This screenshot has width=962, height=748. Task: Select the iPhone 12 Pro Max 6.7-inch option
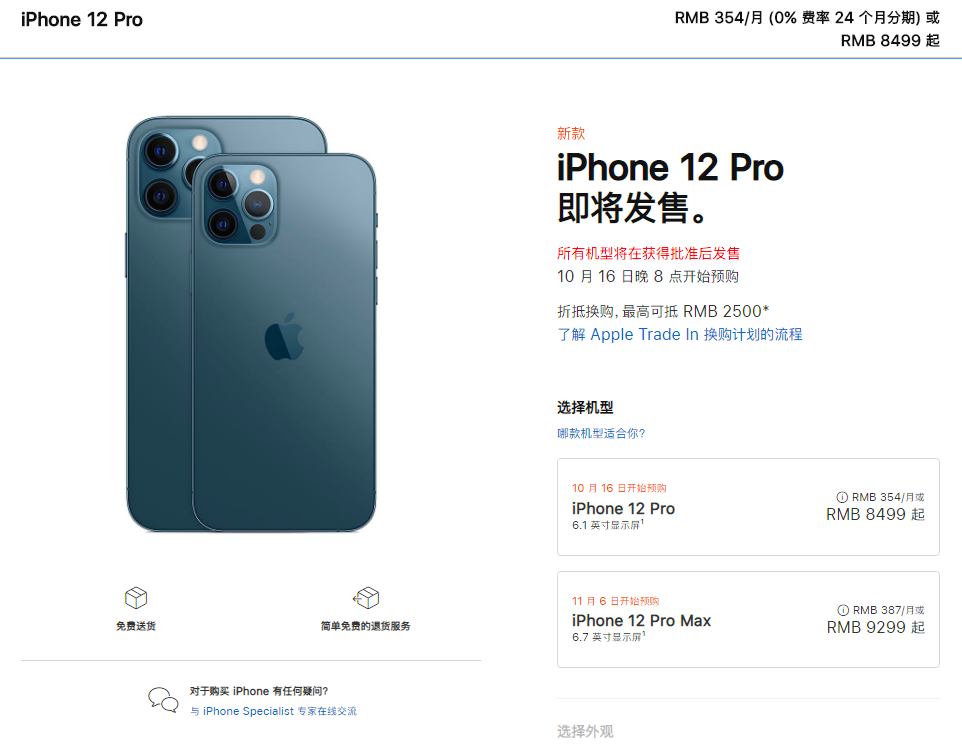[748, 620]
